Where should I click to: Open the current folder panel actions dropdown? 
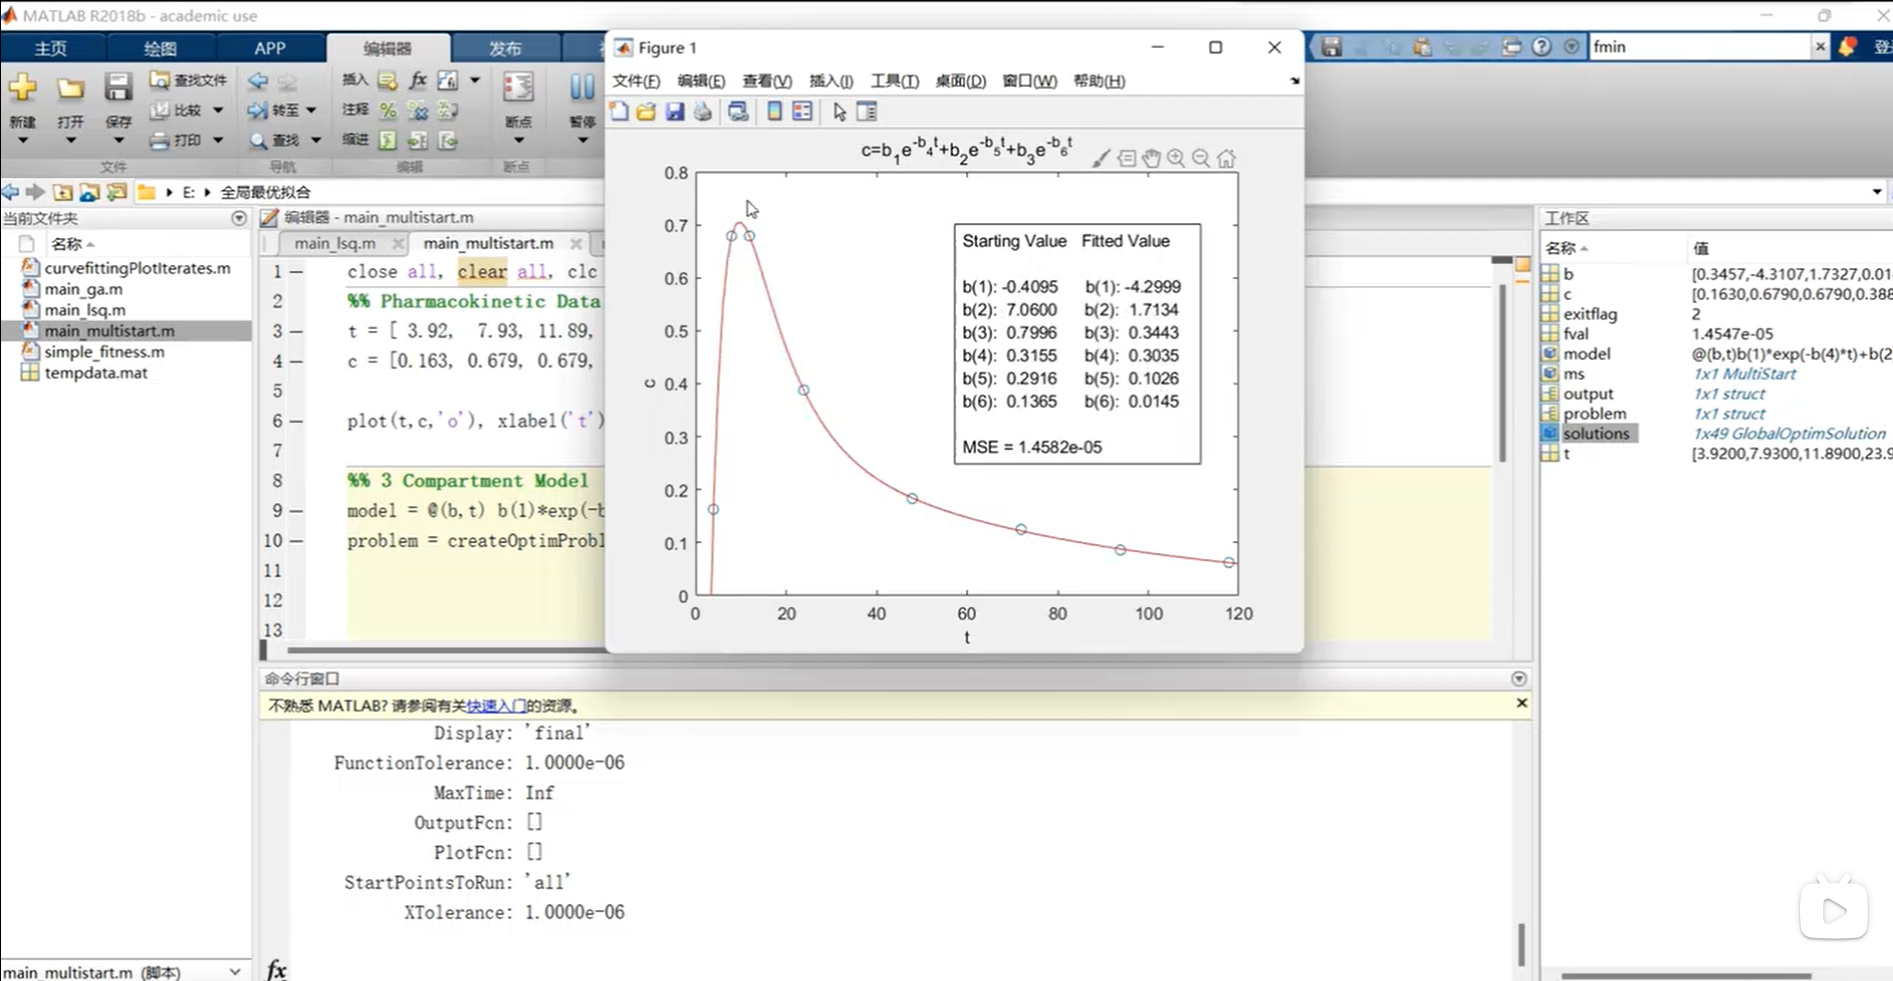point(238,218)
